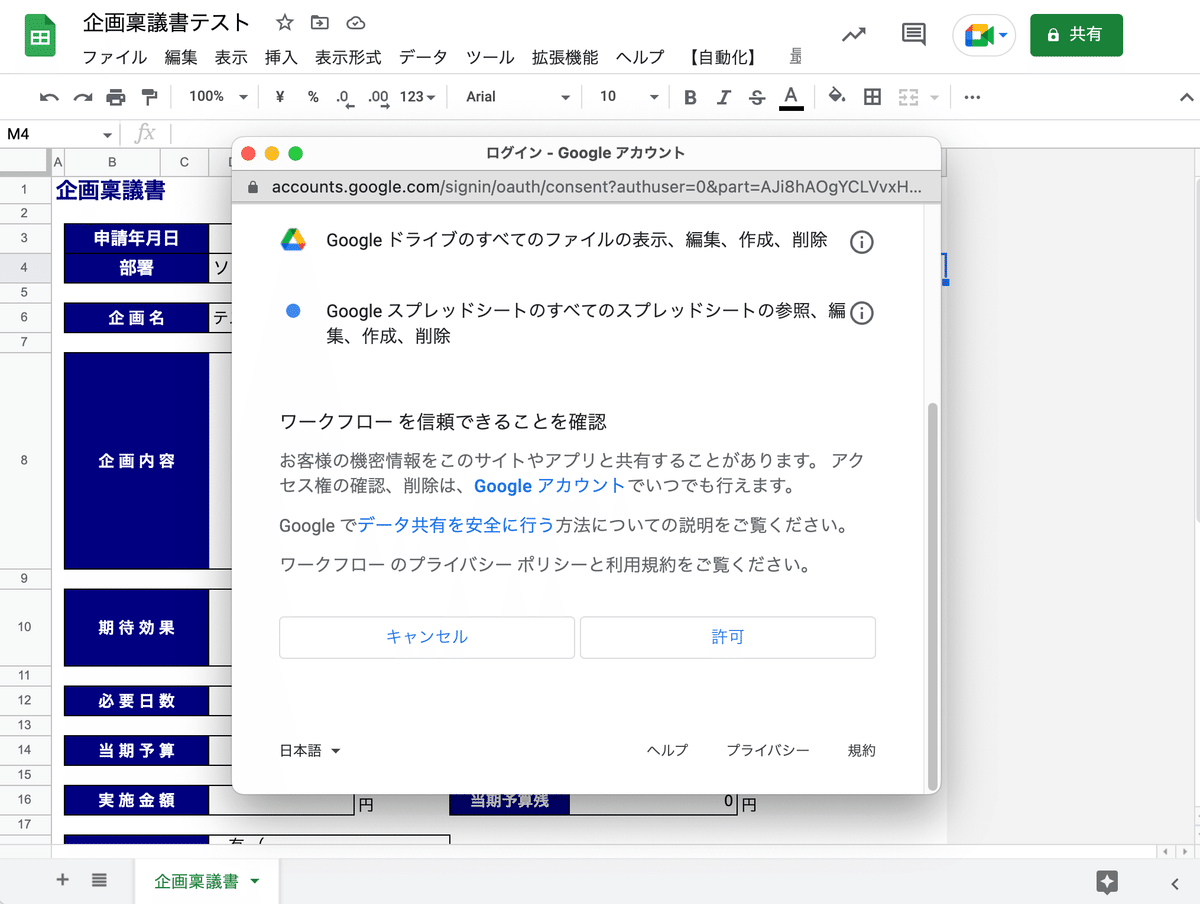Viewport: 1200px width, 904px height.
Task: Select the 企画稟議書 title cell
Action: click(x=111, y=190)
